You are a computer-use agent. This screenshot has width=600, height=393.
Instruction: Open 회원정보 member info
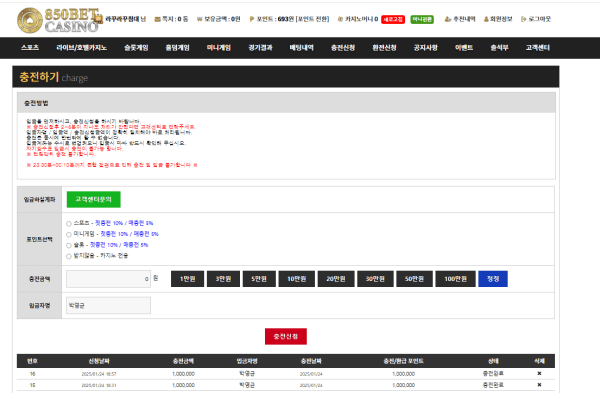[498, 19]
